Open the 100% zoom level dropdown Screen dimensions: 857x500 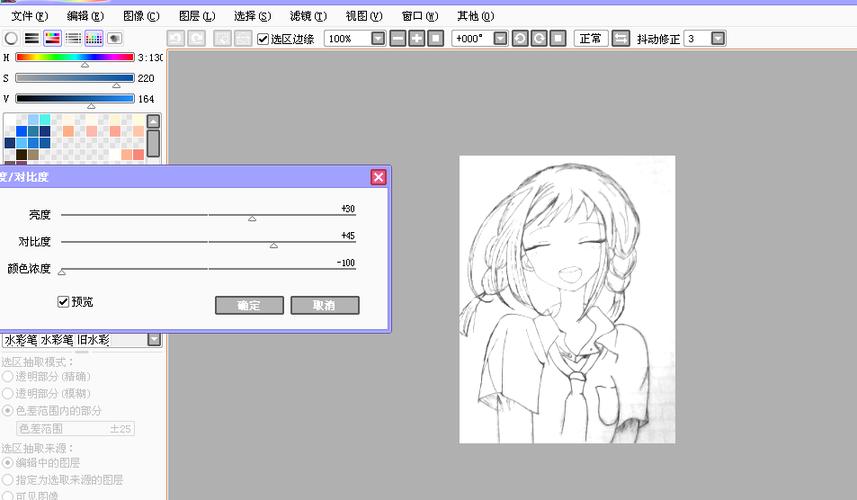378,38
